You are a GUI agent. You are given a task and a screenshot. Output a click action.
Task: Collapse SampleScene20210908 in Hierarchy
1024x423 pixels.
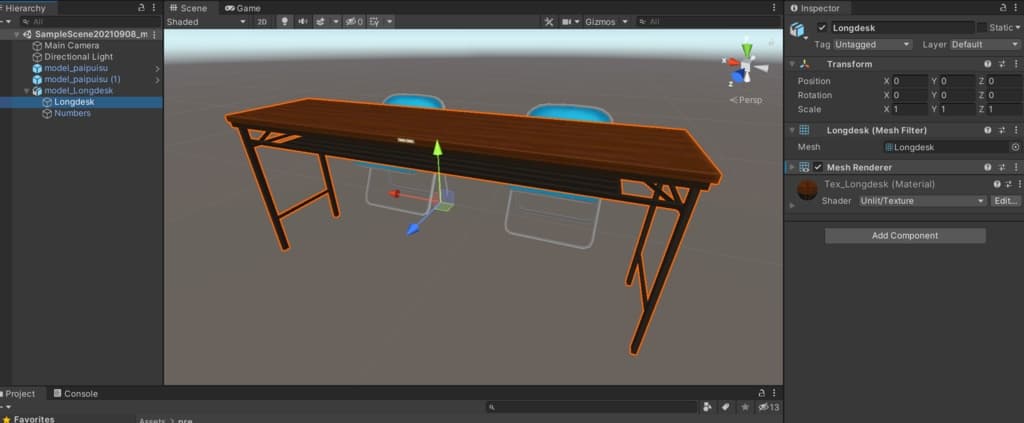coord(17,34)
